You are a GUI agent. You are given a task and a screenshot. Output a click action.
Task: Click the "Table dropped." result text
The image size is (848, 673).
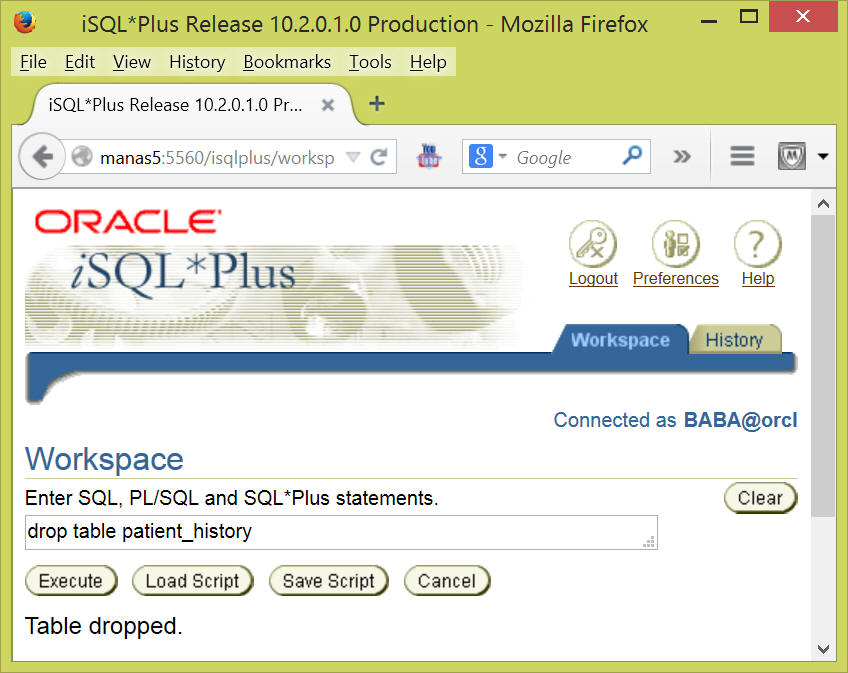[x=104, y=626]
